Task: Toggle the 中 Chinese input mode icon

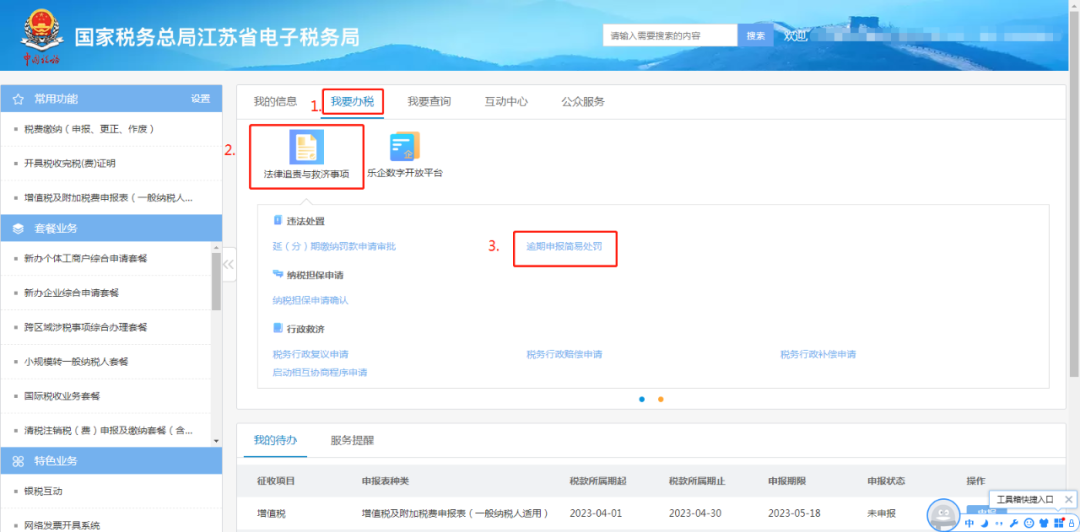Action: click(x=970, y=523)
